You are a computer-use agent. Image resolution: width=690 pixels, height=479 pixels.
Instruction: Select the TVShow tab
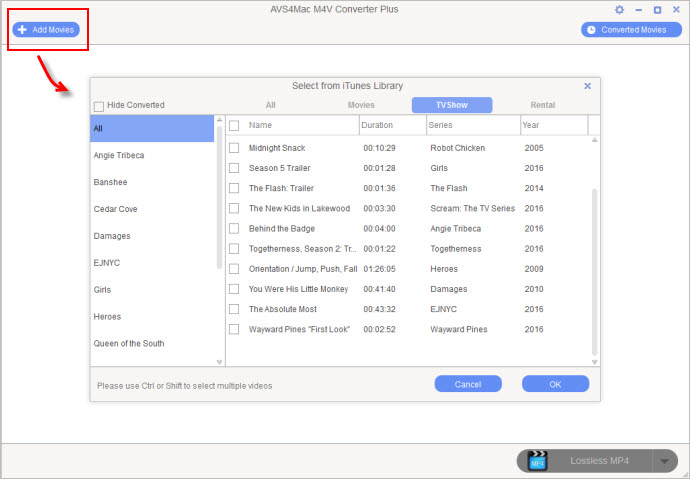coord(452,105)
